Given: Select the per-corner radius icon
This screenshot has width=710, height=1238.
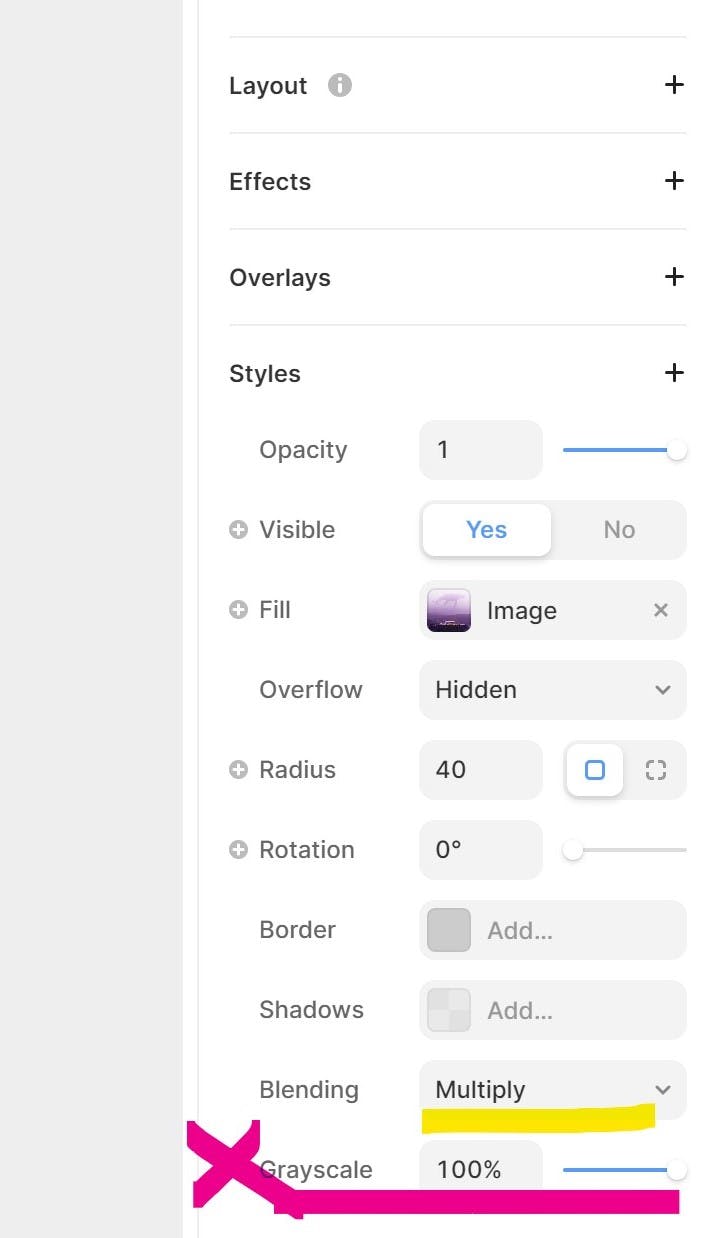Looking at the screenshot, I should tap(655, 770).
